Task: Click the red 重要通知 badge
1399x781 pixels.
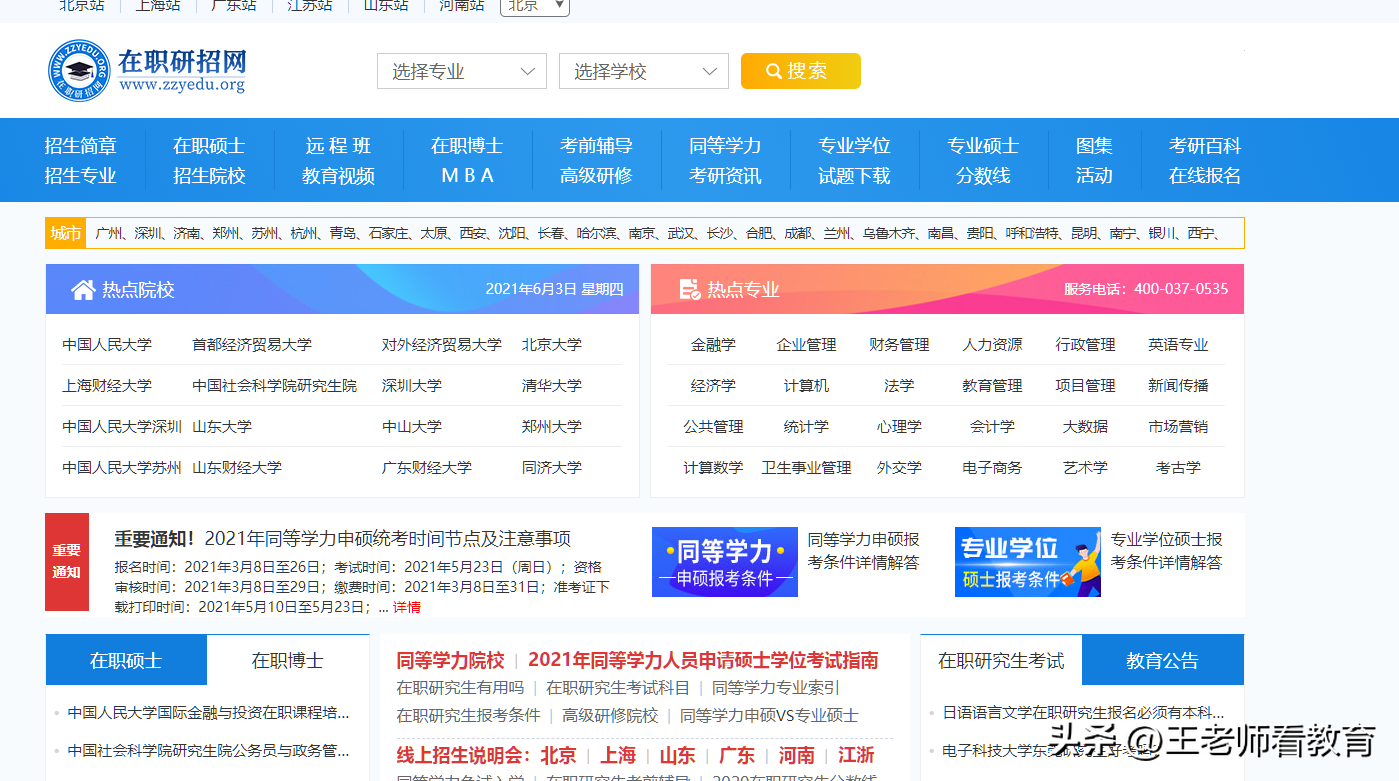Action: 67,561
